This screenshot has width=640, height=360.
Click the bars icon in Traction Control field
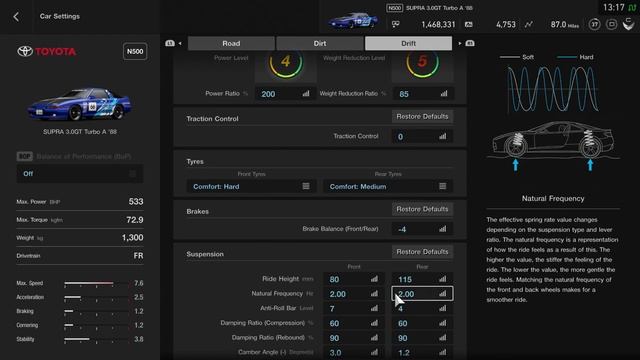point(443,136)
